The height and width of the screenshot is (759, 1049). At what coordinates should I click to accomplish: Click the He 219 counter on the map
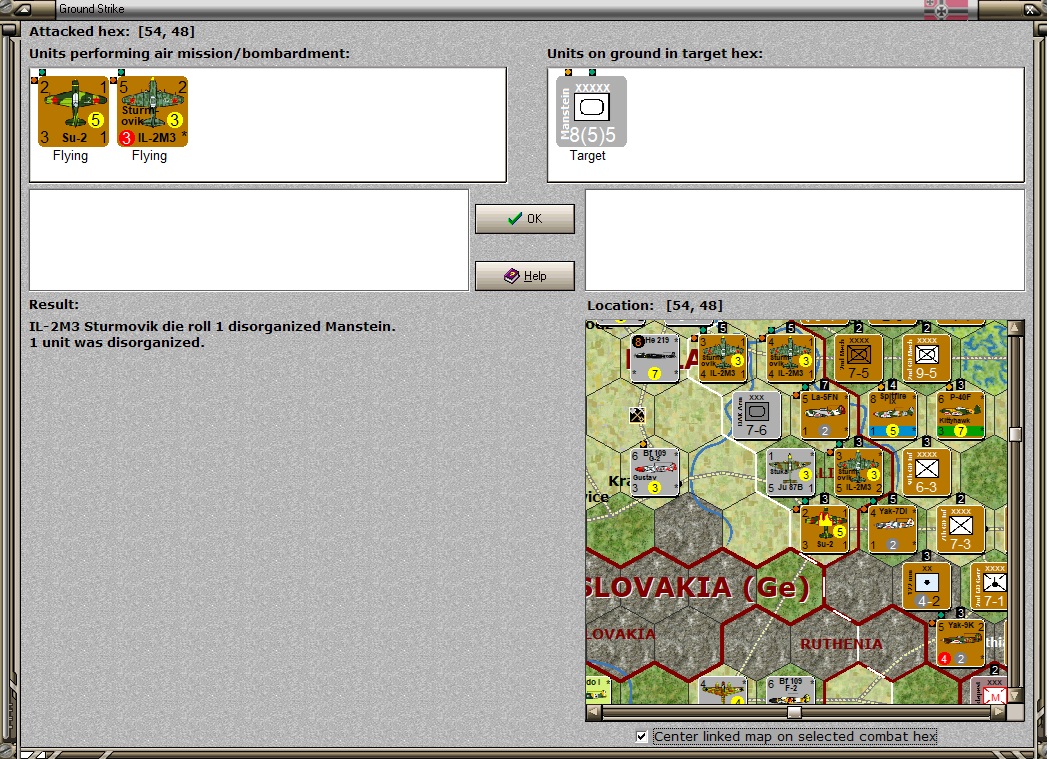point(654,358)
